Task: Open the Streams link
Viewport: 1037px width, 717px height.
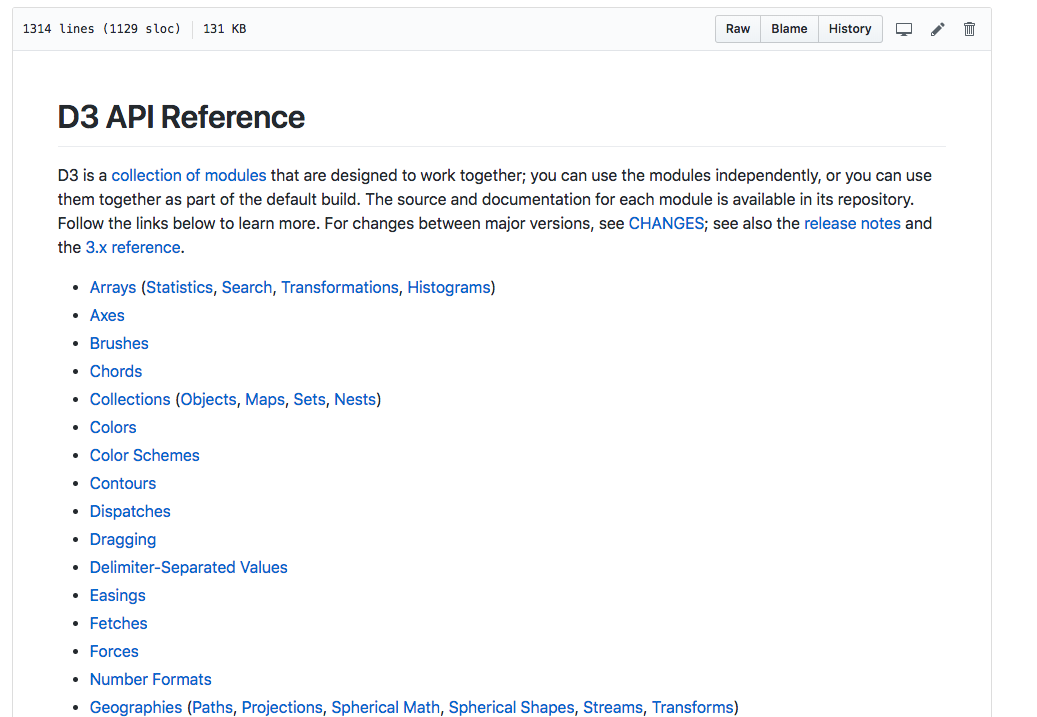Action: [612, 707]
